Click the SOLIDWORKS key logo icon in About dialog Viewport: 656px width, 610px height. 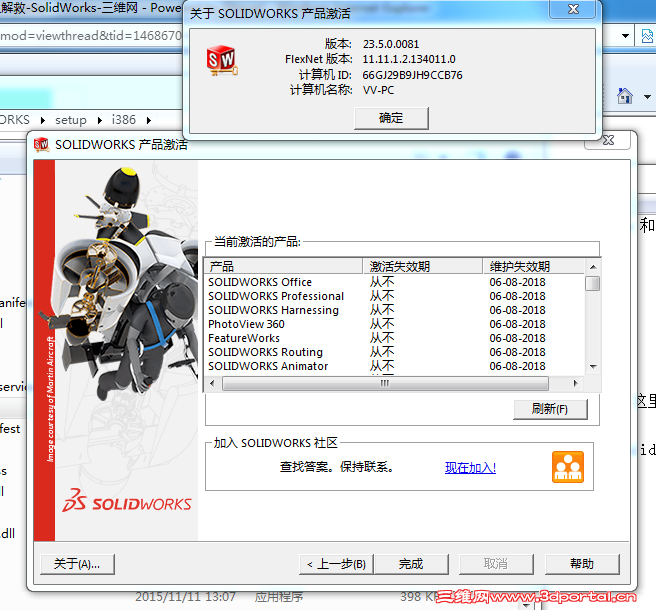click(x=222, y=61)
